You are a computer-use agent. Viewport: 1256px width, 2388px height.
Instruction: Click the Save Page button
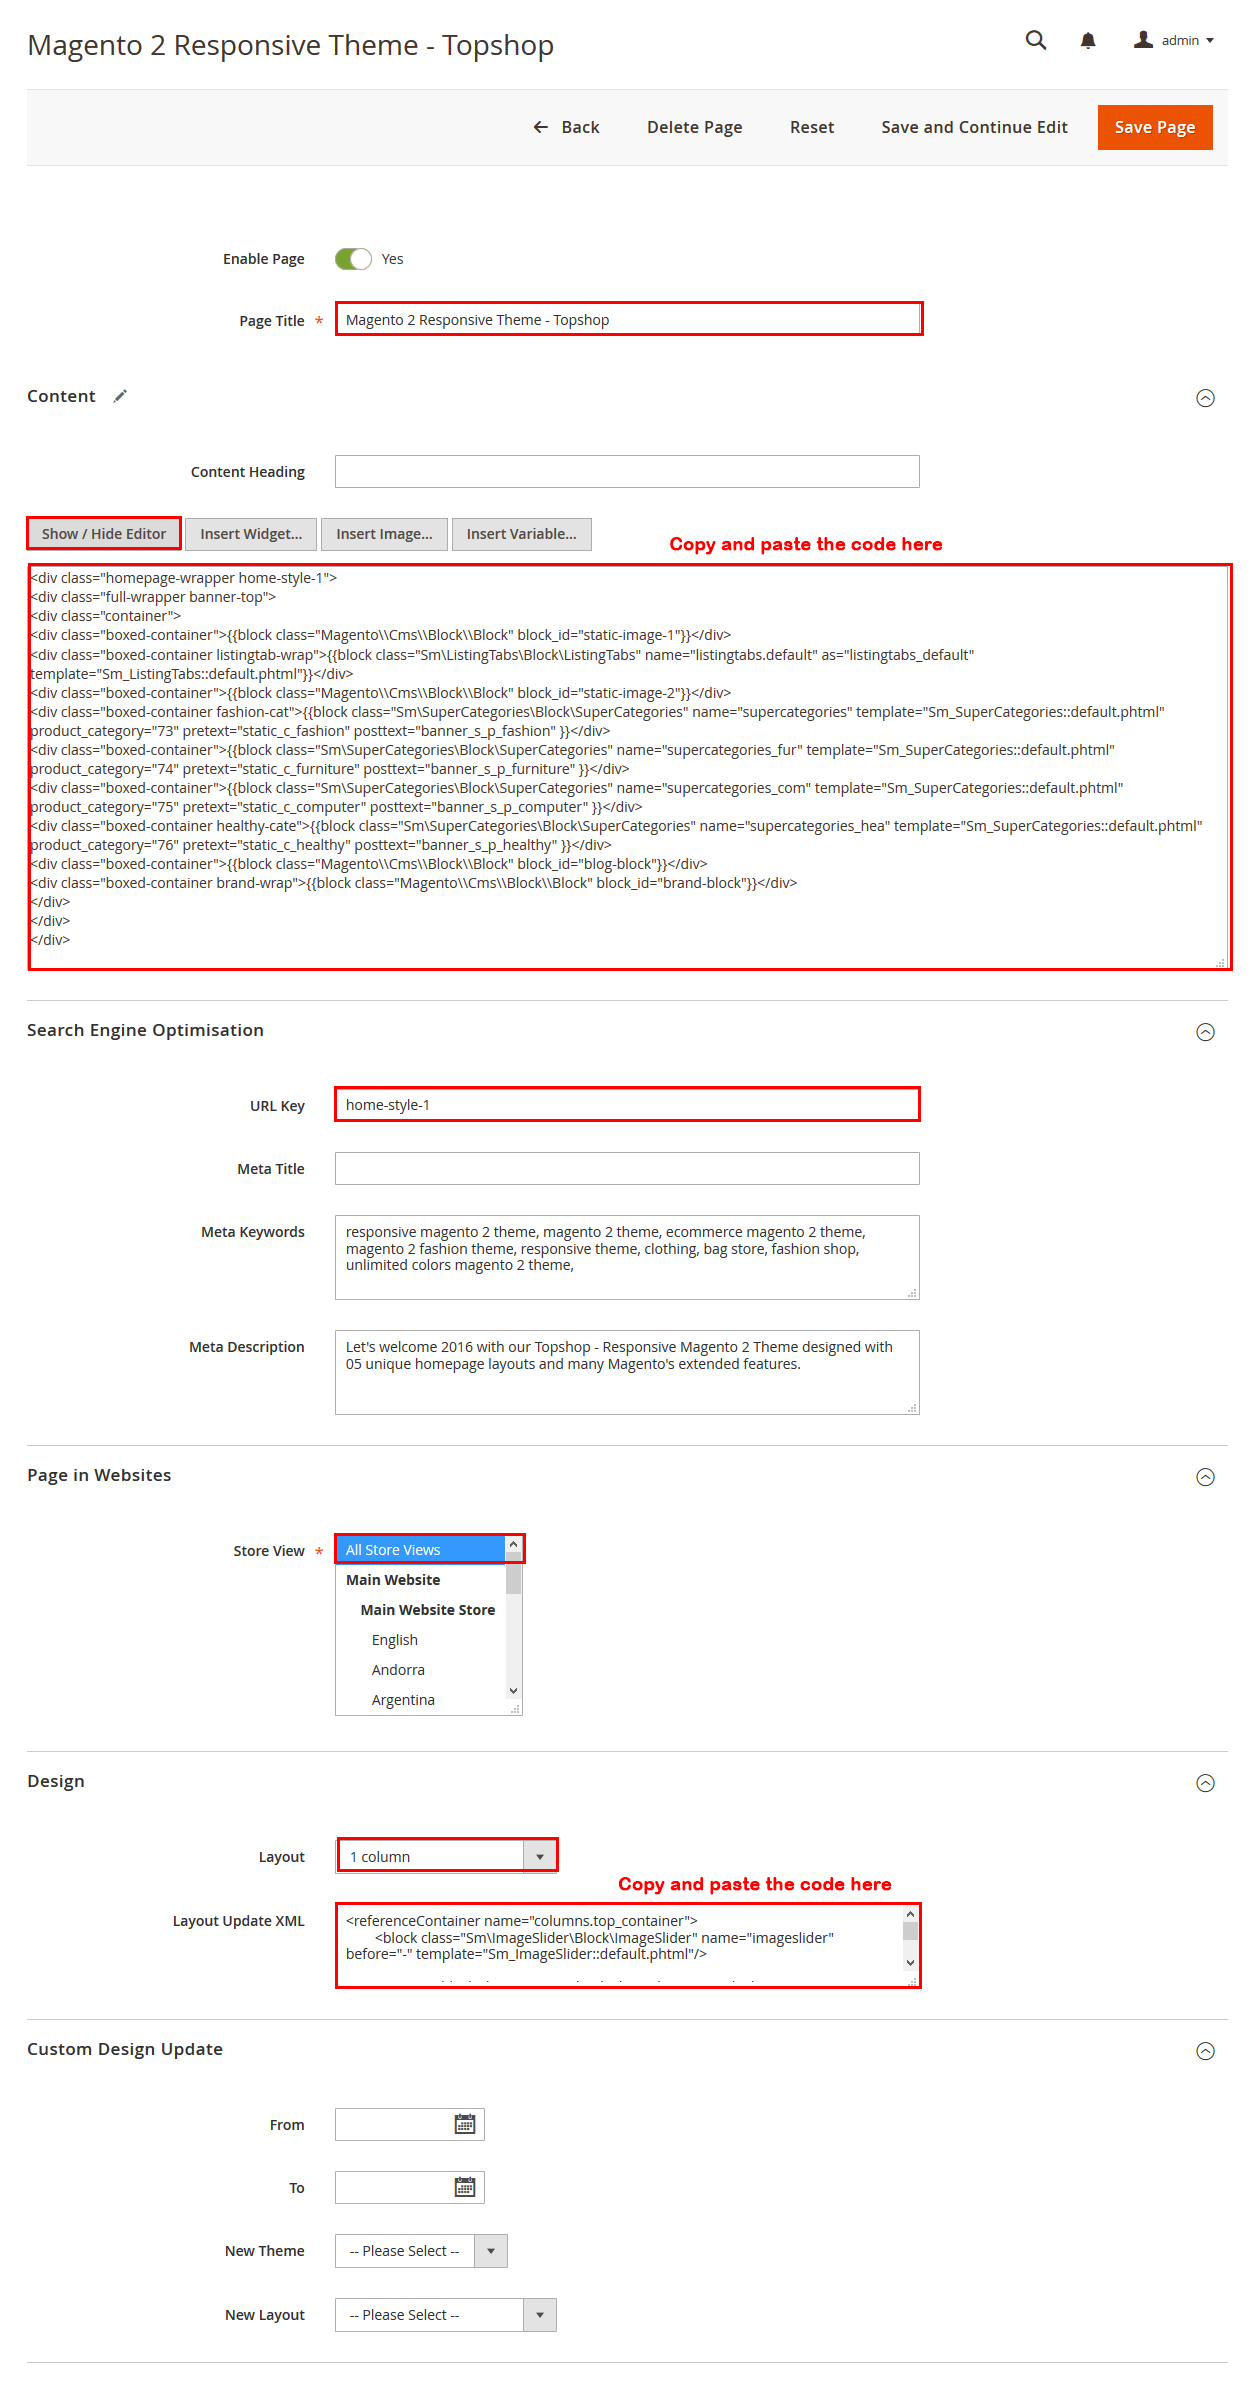pyautogui.click(x=1155, y=127)
